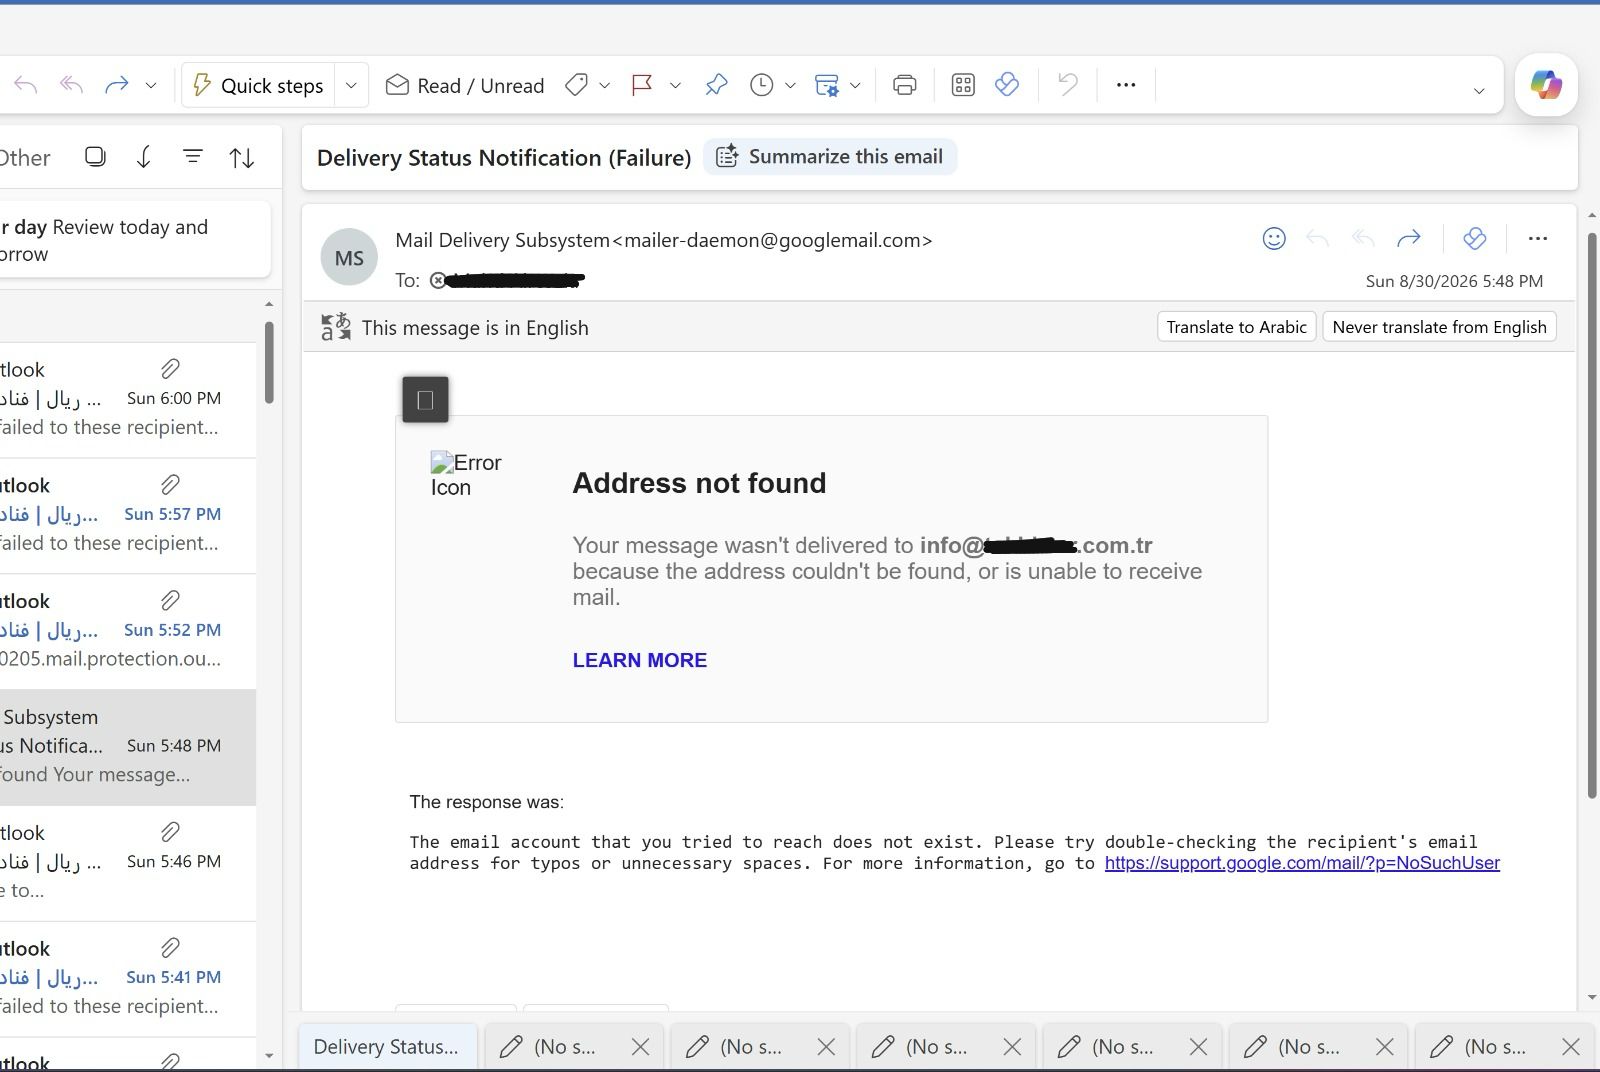
Task: Click the undo icon in the toolbar
Action: (x=1068, y=85)
